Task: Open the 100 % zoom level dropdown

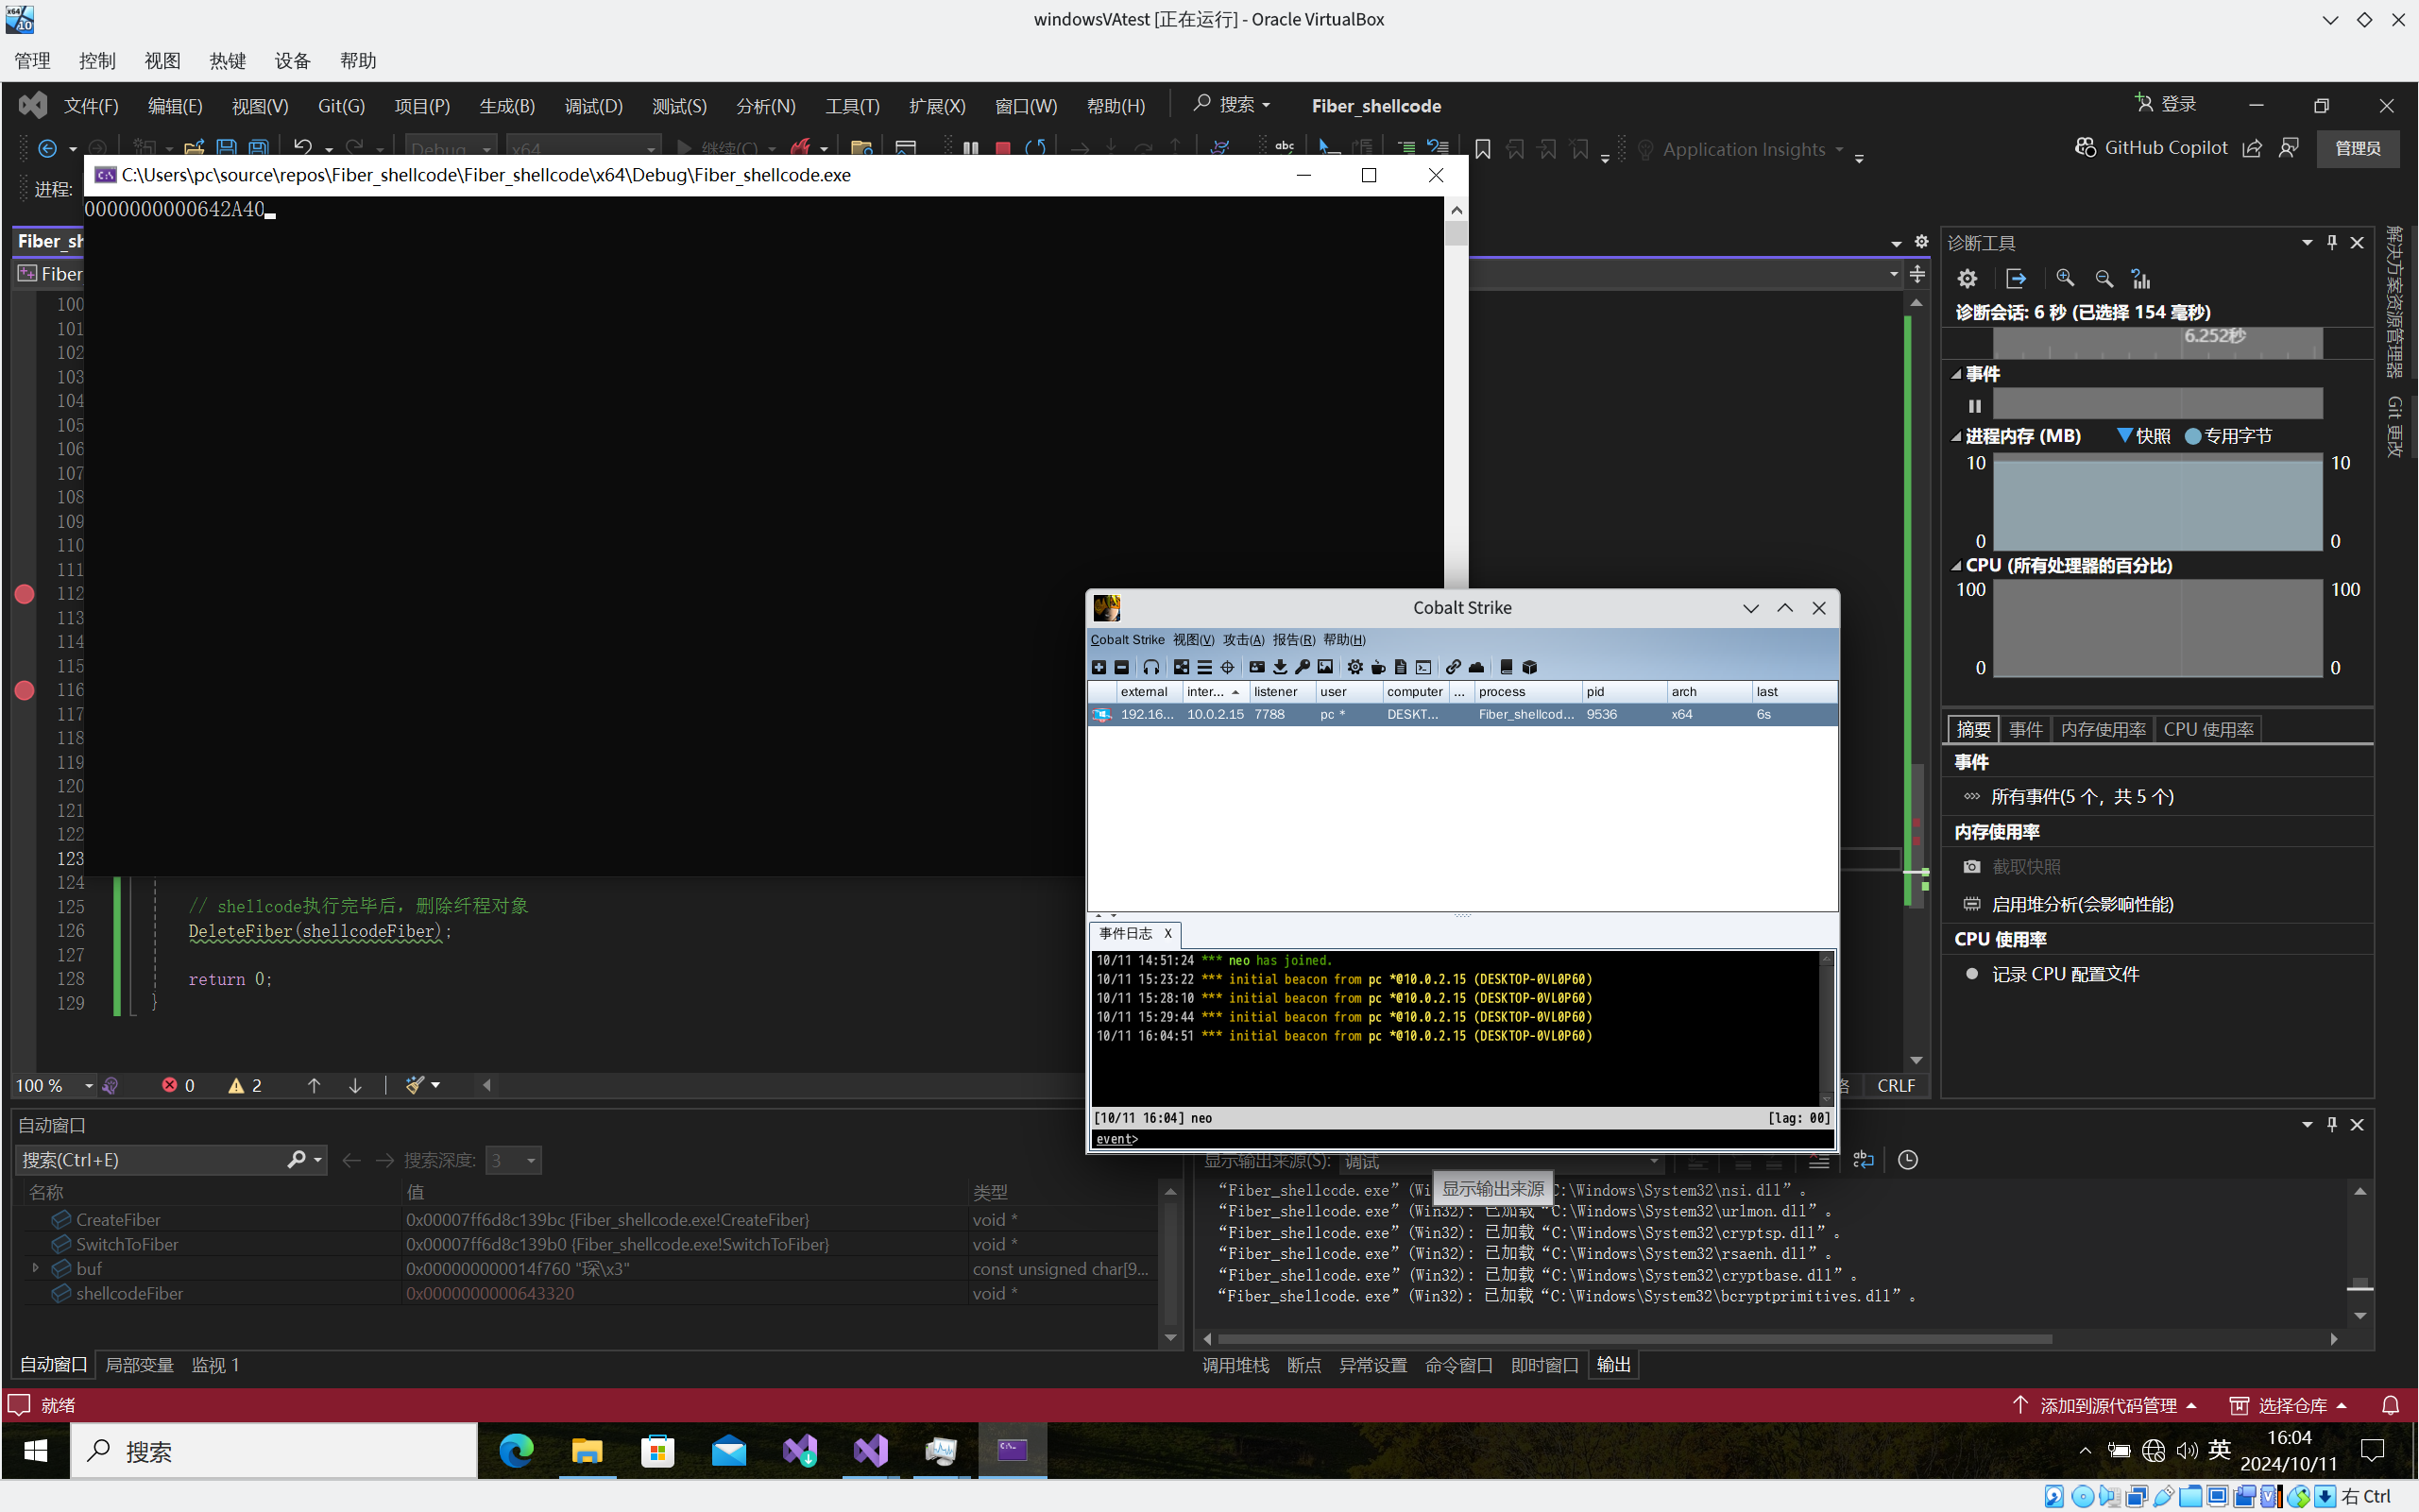Action: click(x=88, y=1086)
